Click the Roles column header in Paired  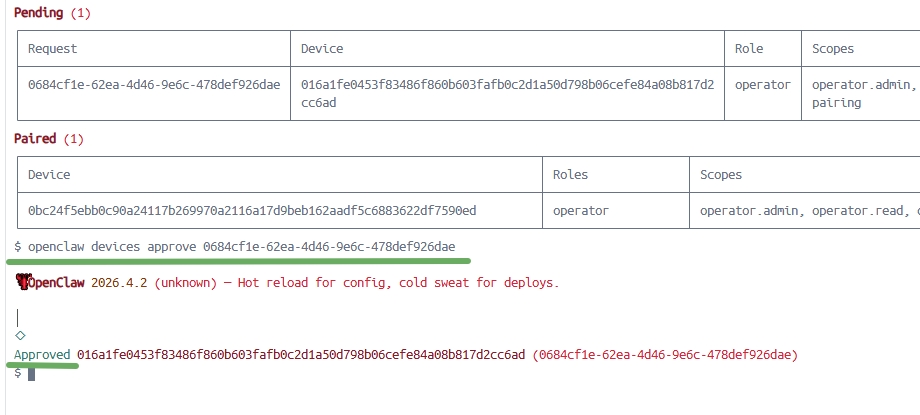[x=616, y=175]
